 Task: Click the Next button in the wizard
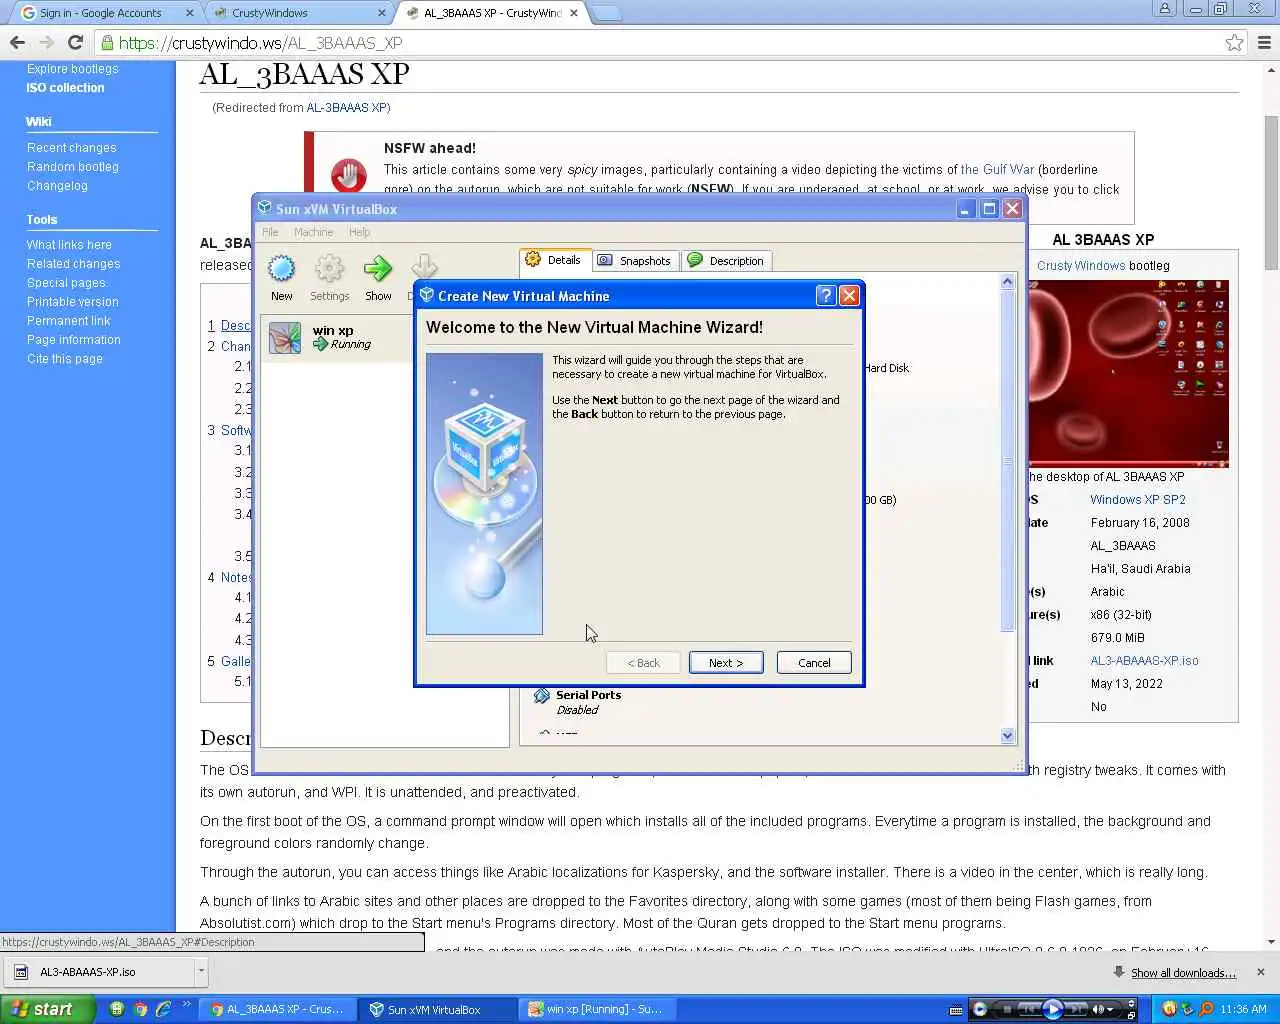(x=726, y=663)
